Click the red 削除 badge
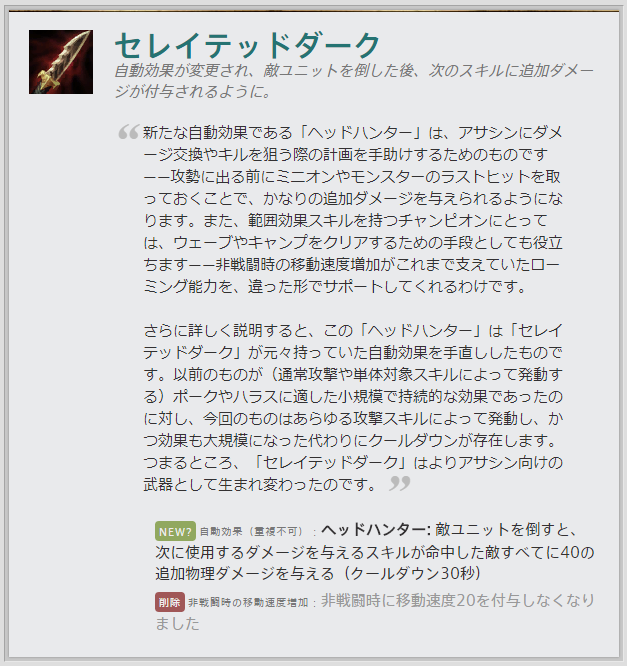Image resolution: width=627 pixels, height=666 pixels. coord(169,602)
